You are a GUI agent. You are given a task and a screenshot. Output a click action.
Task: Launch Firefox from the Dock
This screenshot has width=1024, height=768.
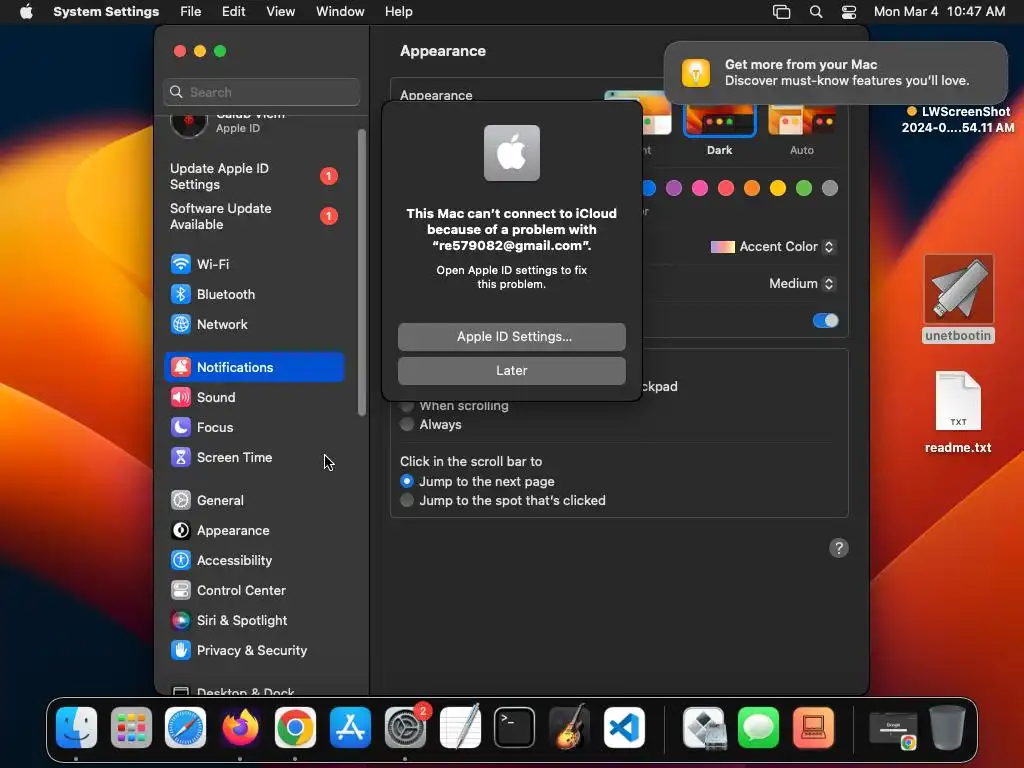pos(240,728)
